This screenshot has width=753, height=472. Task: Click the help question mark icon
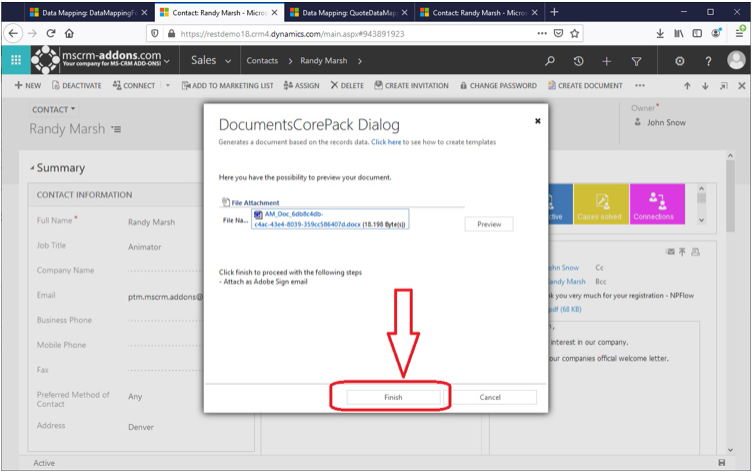tap(708, 61)
